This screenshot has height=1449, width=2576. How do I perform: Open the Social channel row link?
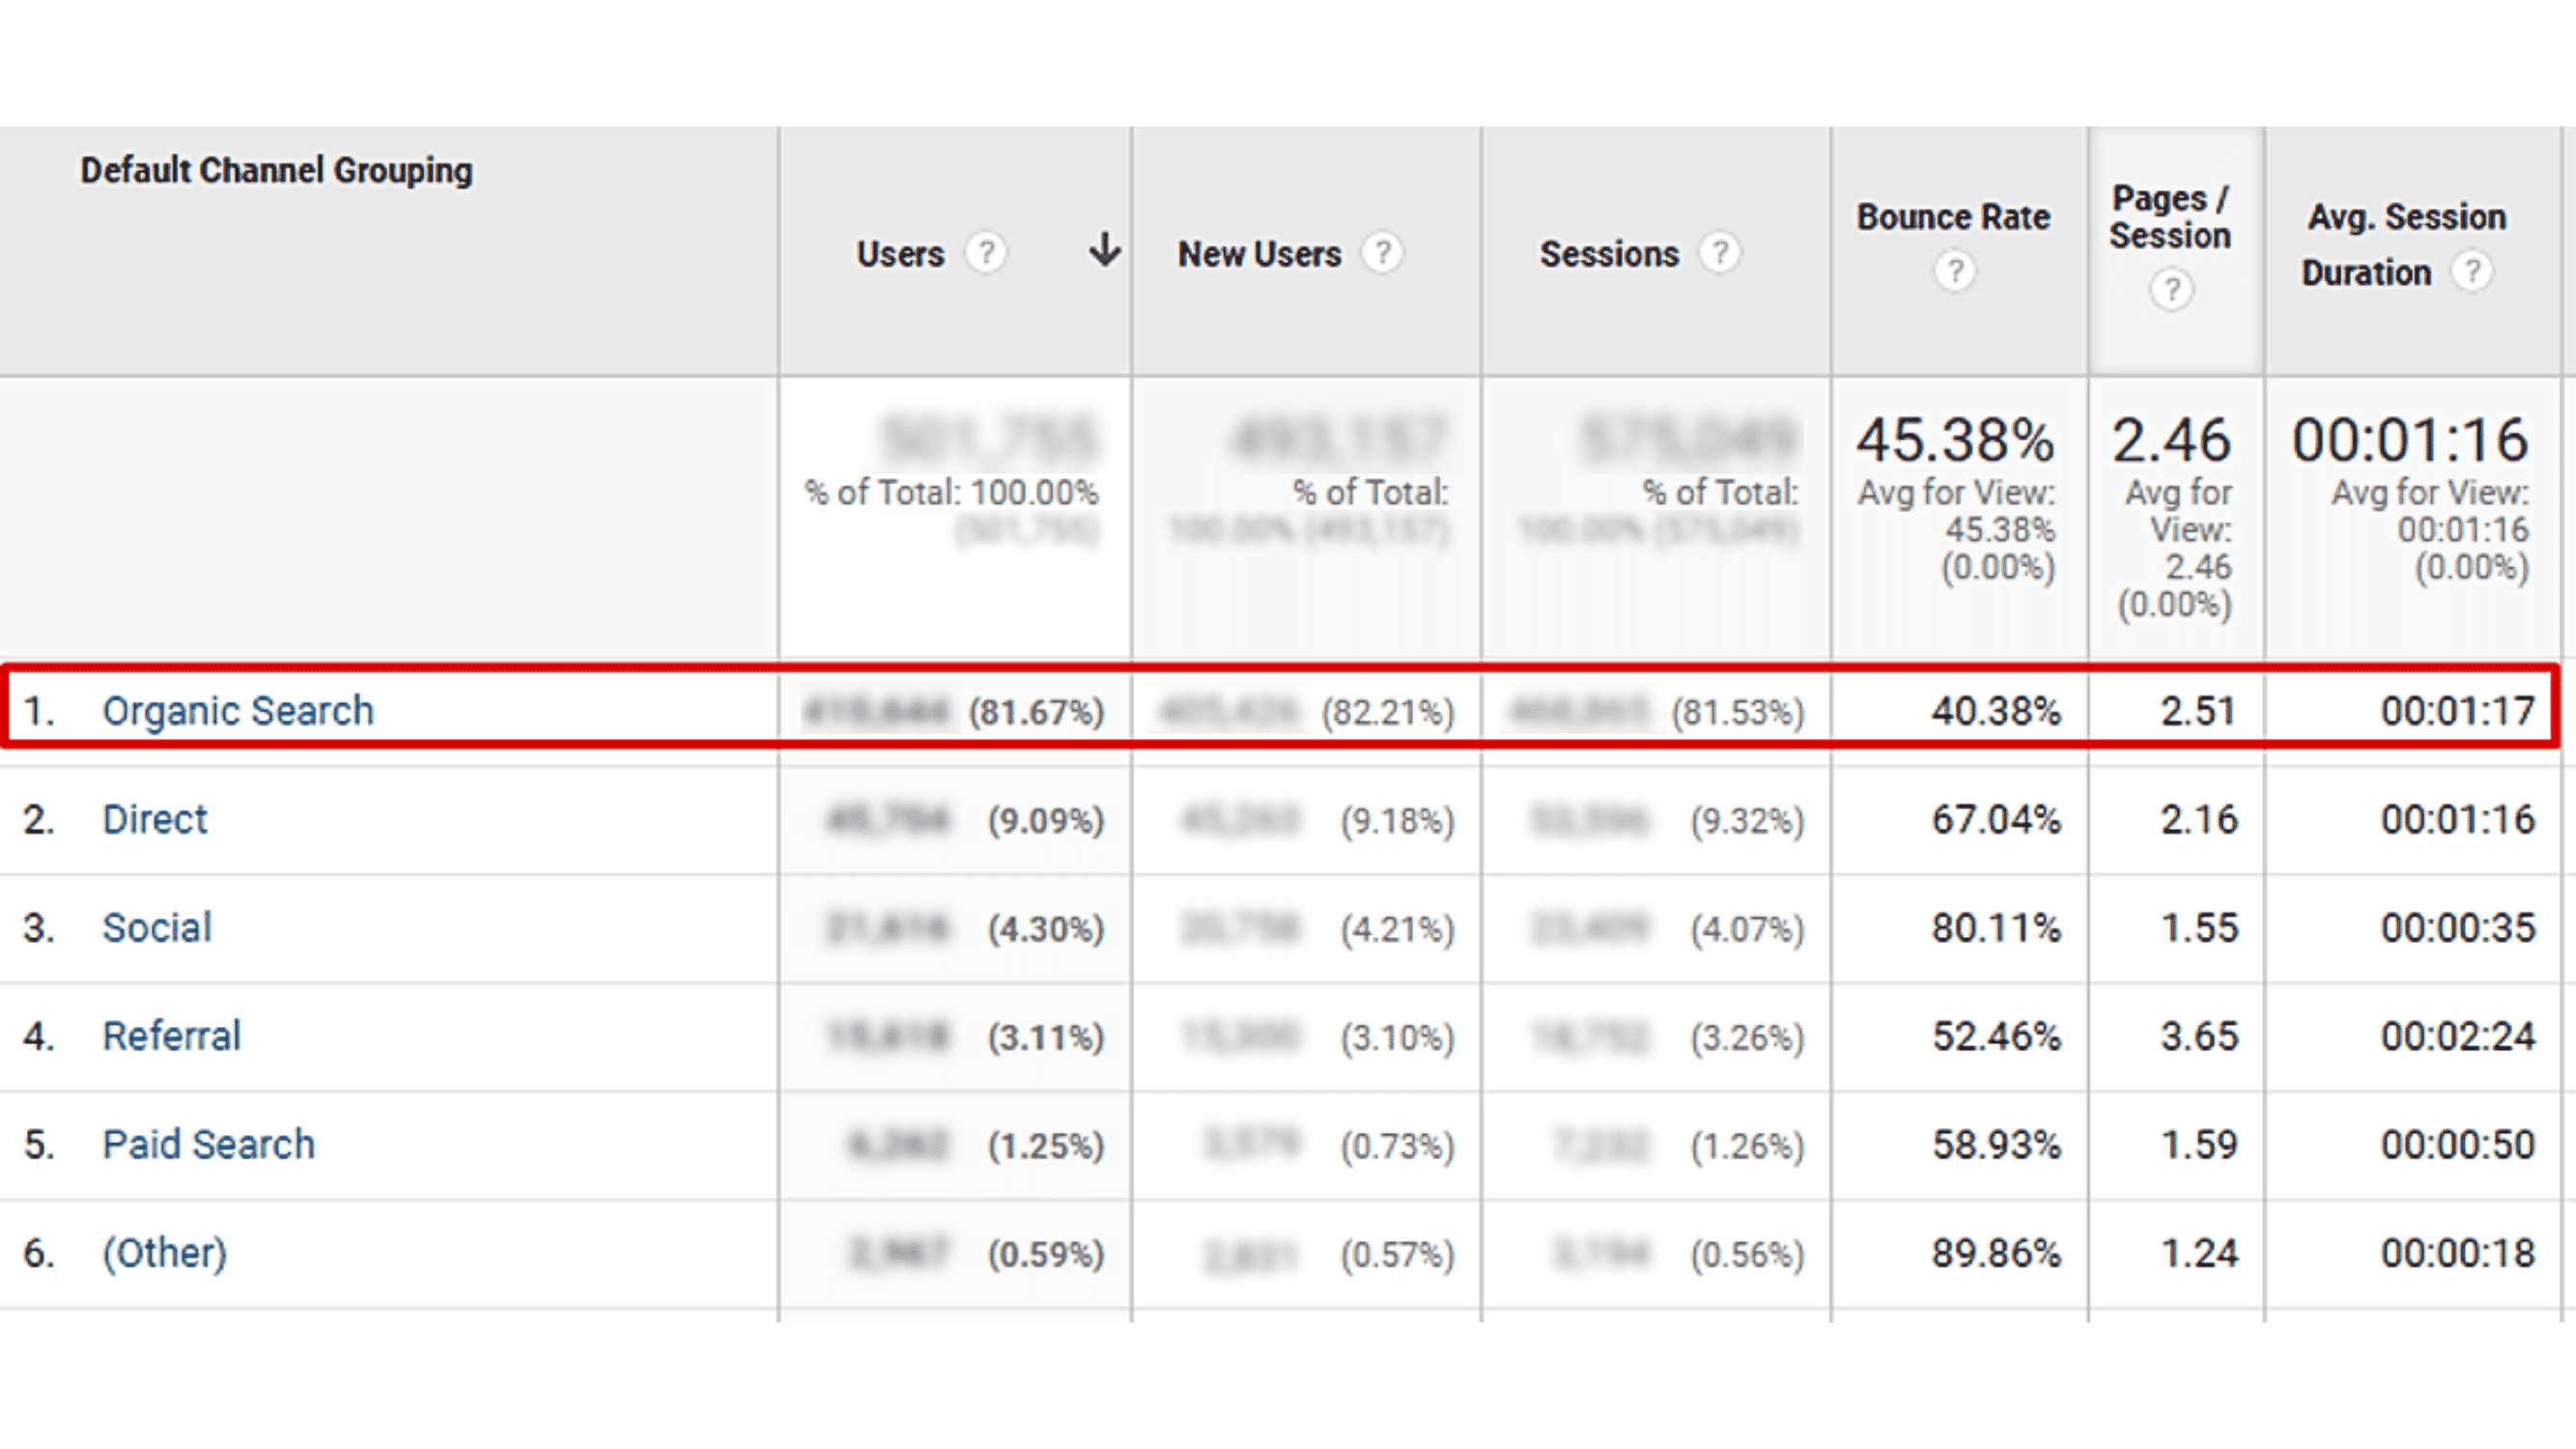(x=157, y=927)
